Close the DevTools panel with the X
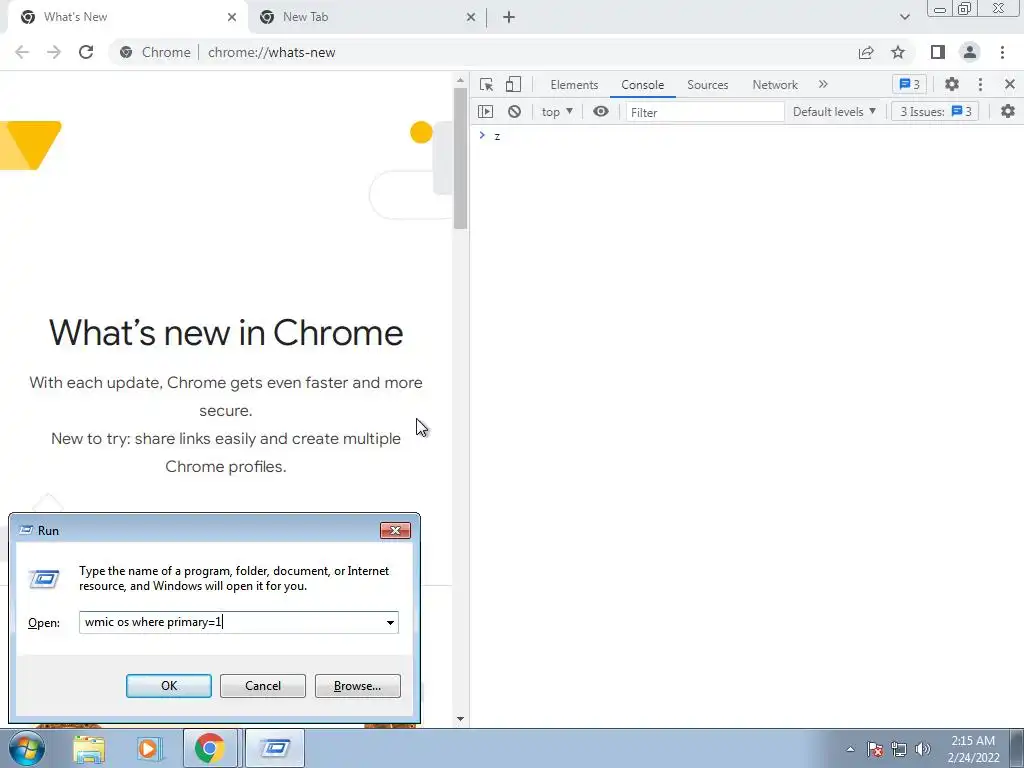The width and height of the screenshot is (1024, 768). tap(1010, 84)
